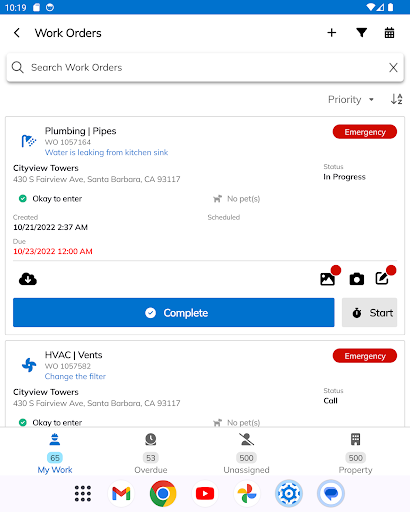Open the Property tab

click(x=355, y=453)
